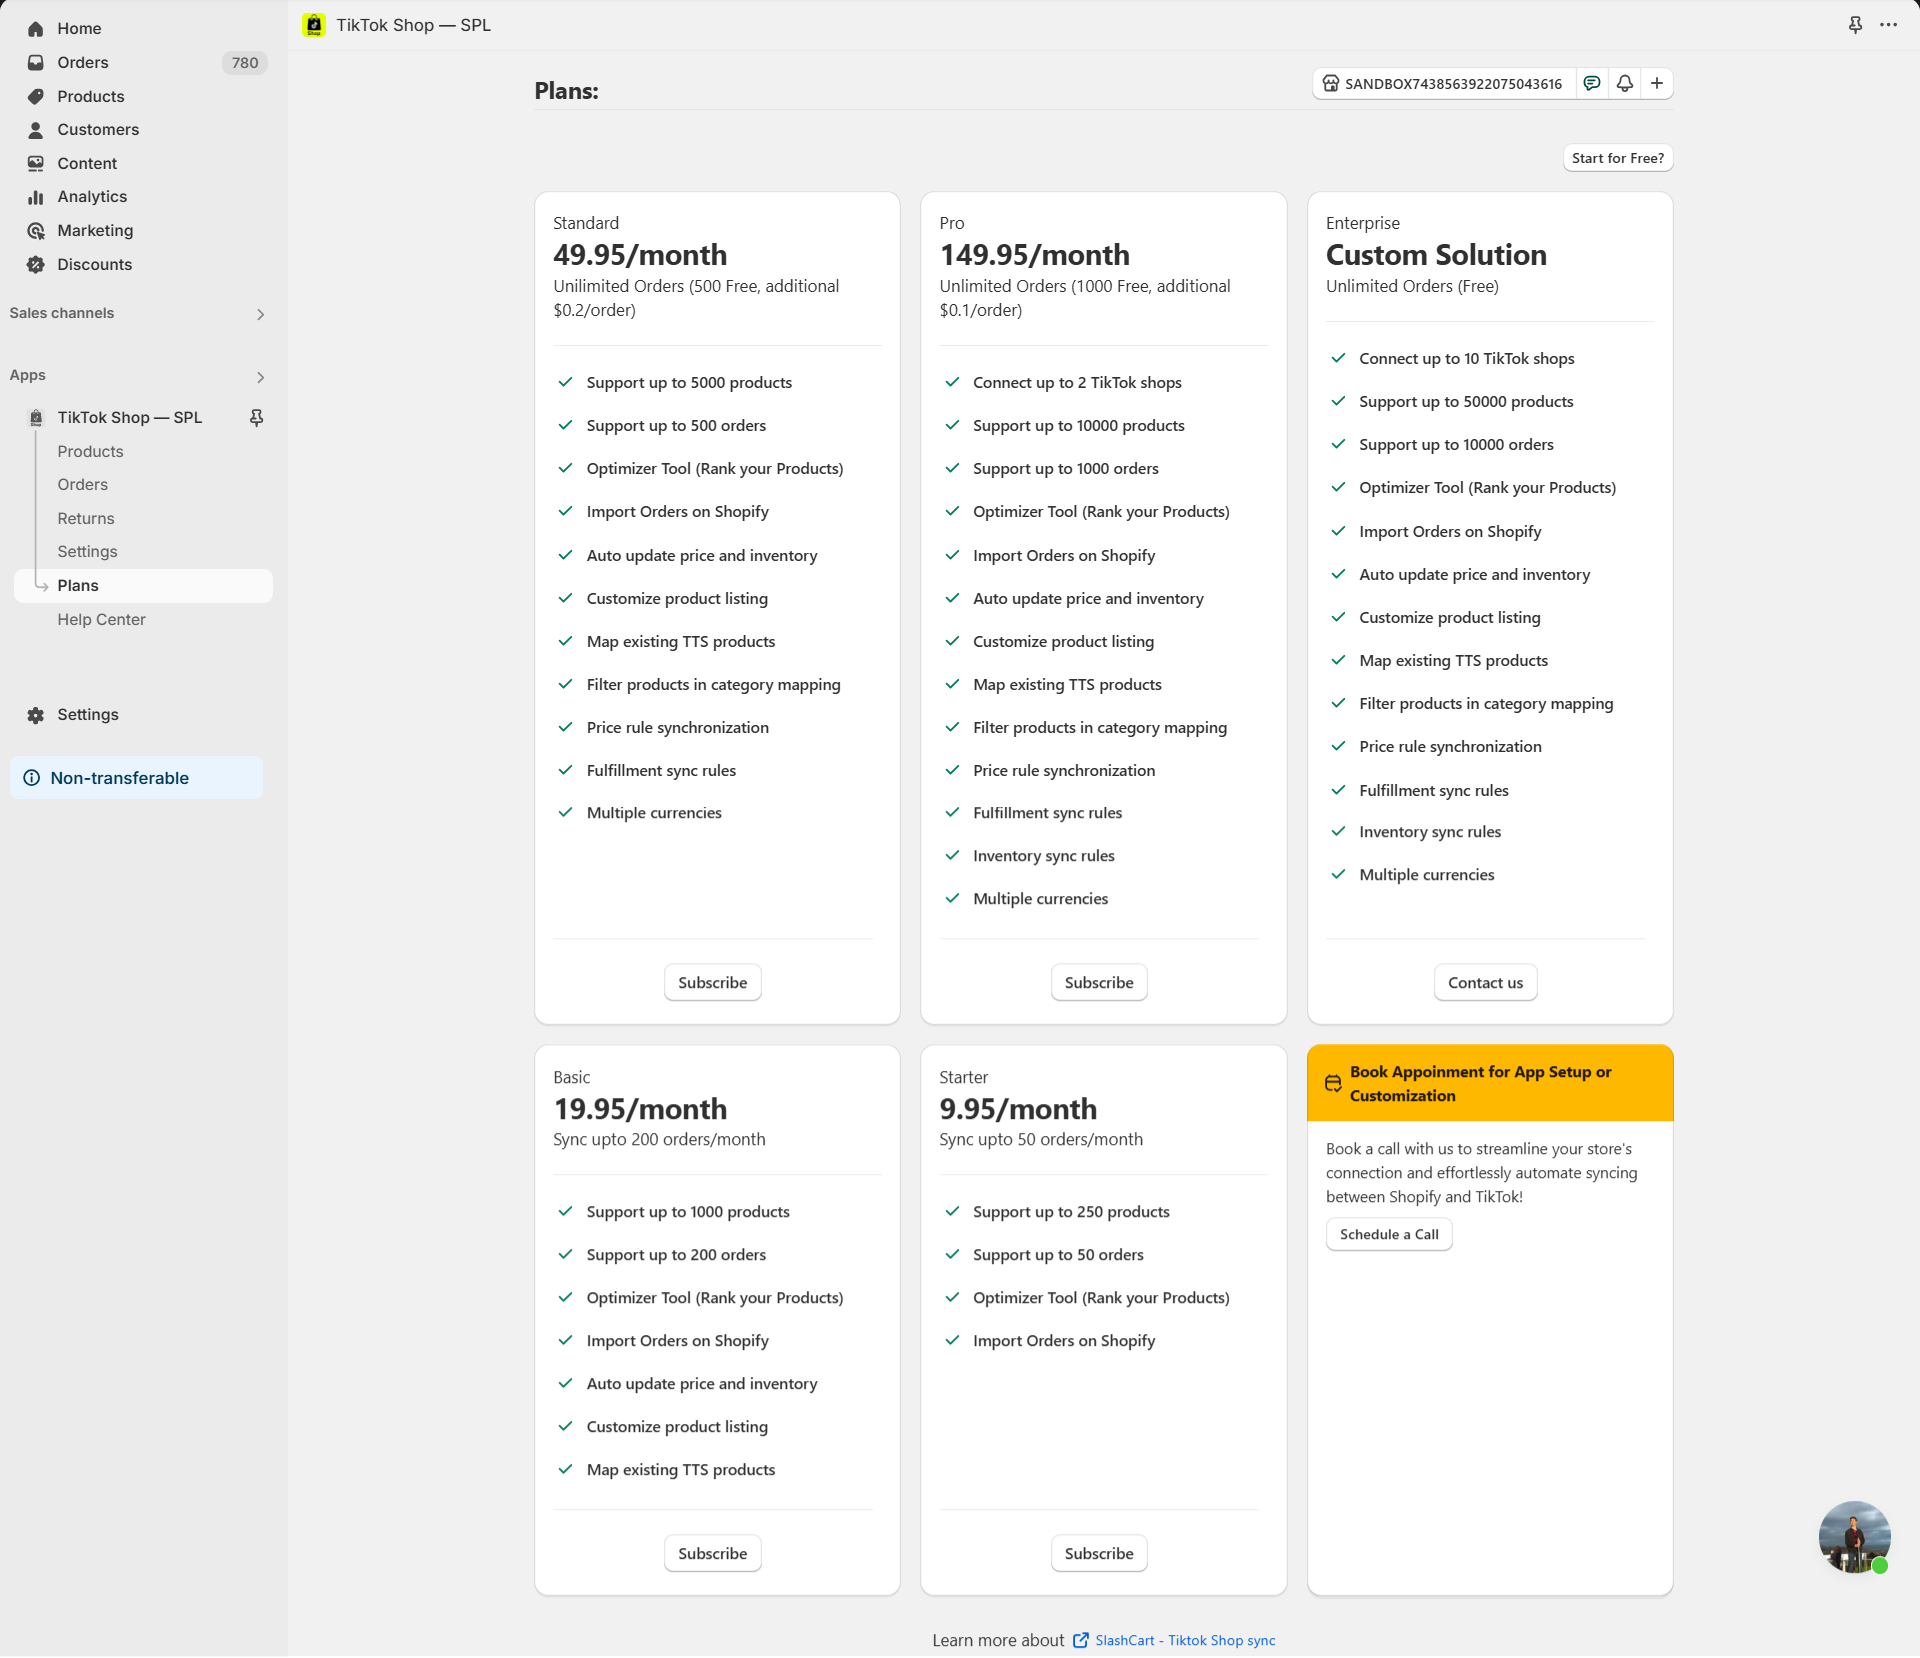The image size is (1920, 1658).
Task: Click the plus icon beside the bell
Action: 1657,83
